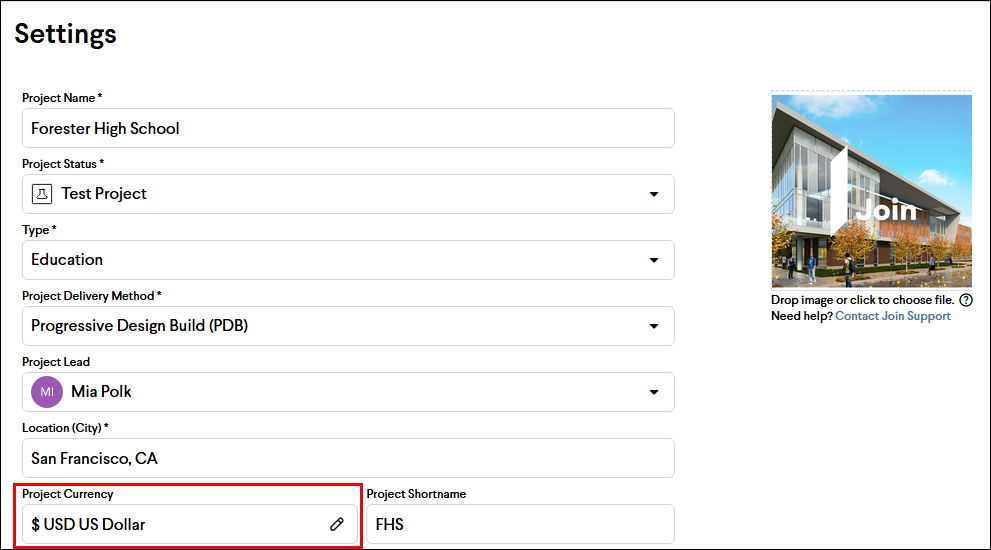Click the "$ USD US Dollar" currency value
991x550 pixels.
coord(88,524)
